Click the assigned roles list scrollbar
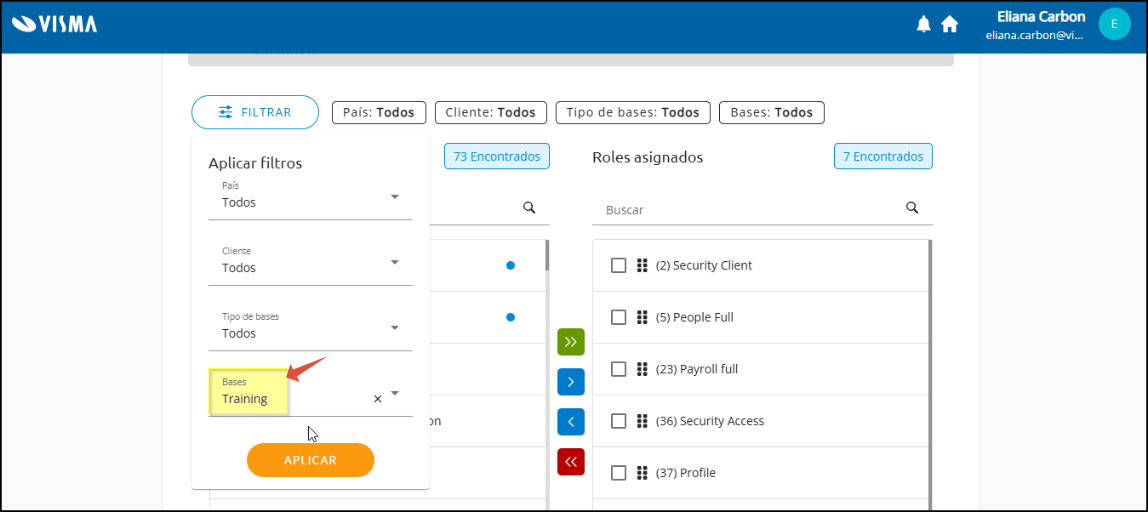 point(930,374)
